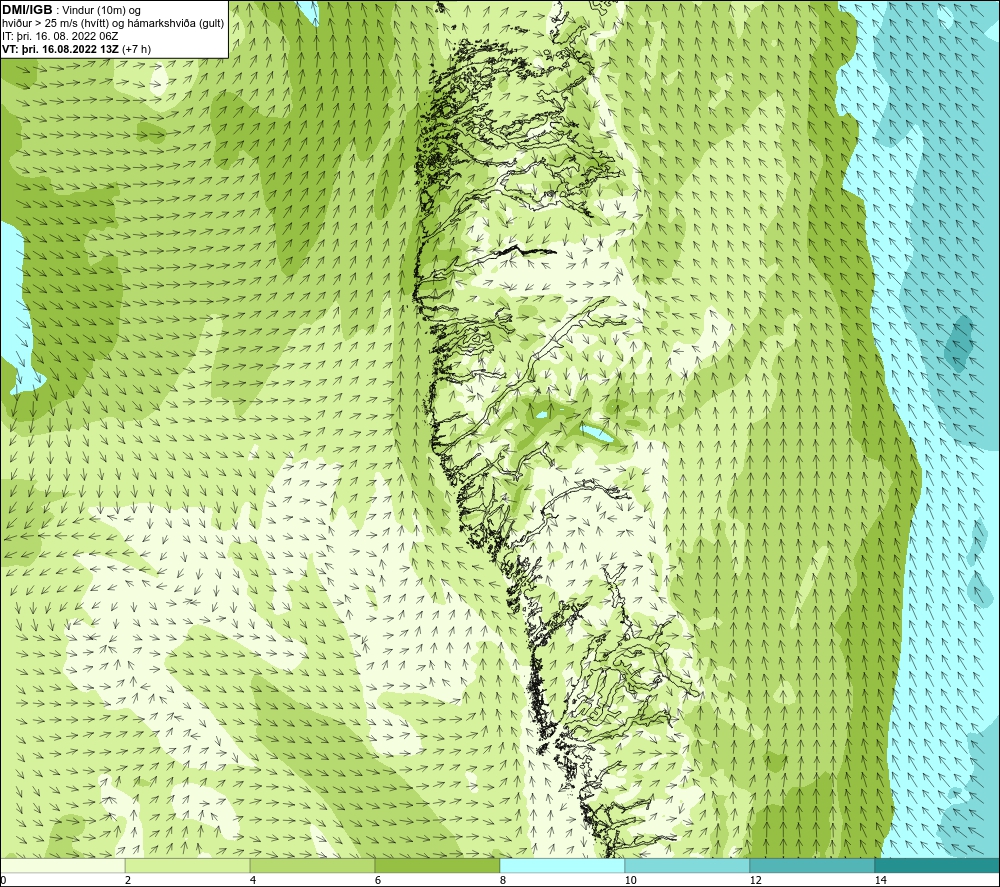Click the legend color segment between 4 and 6
Viewport: 1000px width, 887px height.
click(312, 866)
